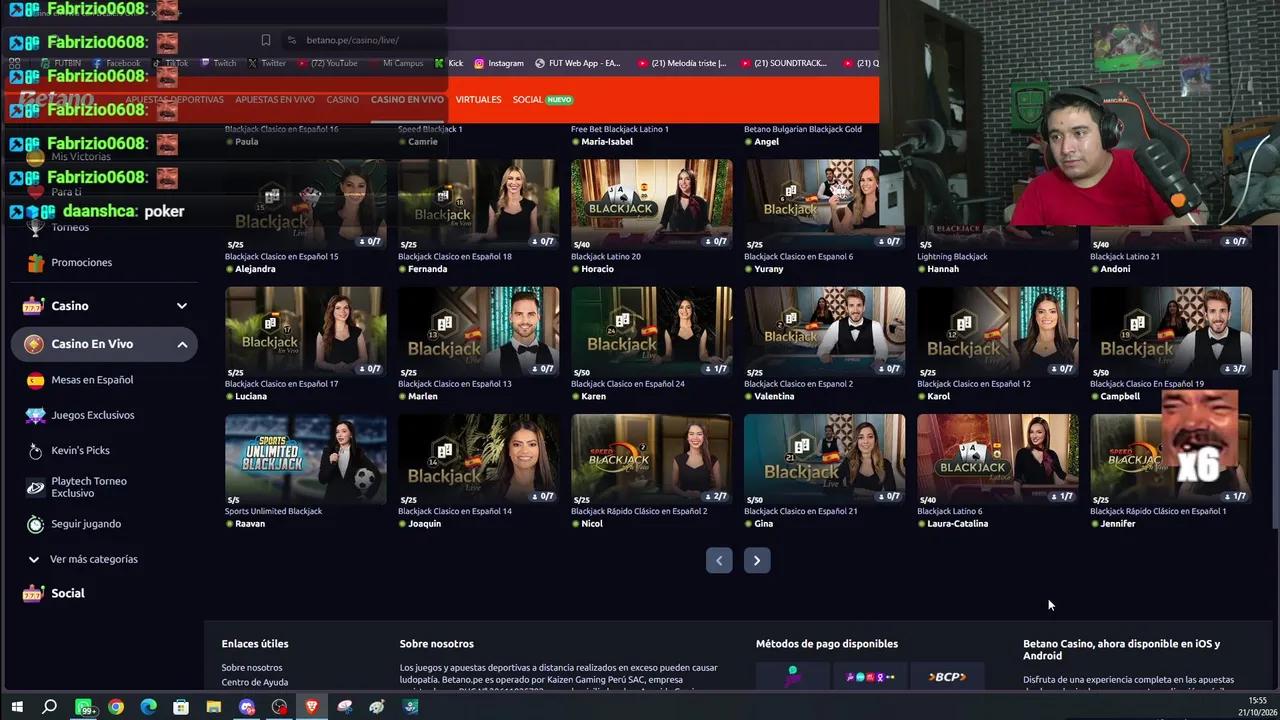The height and width of the screenshot is (720, 1280).
Task: Open the APUESTAS DEPORTIVAS top tab
Action: [x=174, y=100]
